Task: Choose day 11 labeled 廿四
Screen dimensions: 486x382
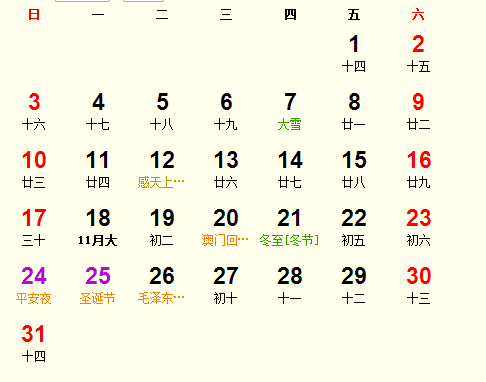Action: coord(98,169)
